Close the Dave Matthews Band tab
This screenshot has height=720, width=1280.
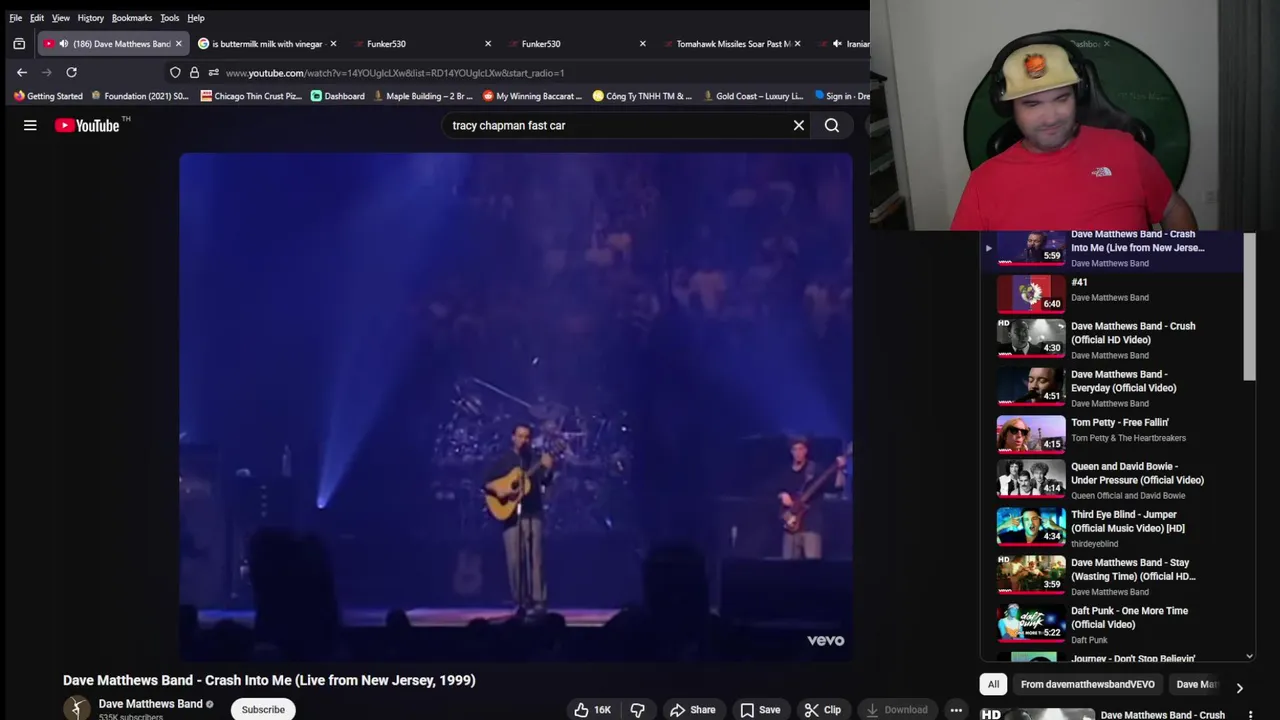coord(179,44)
